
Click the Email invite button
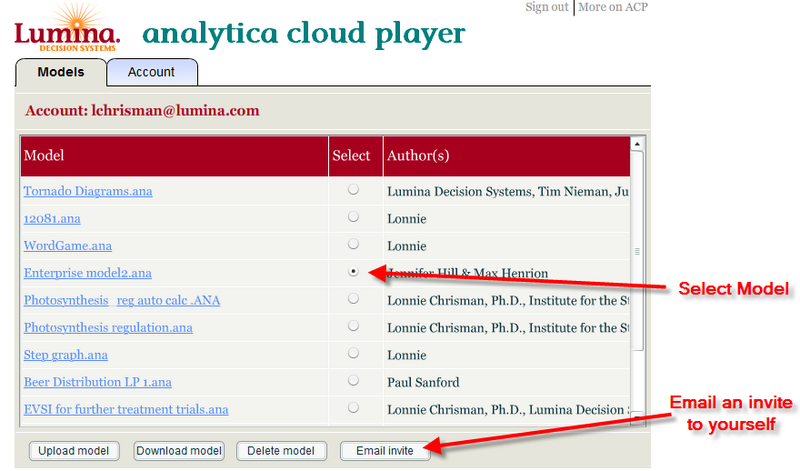385,451
